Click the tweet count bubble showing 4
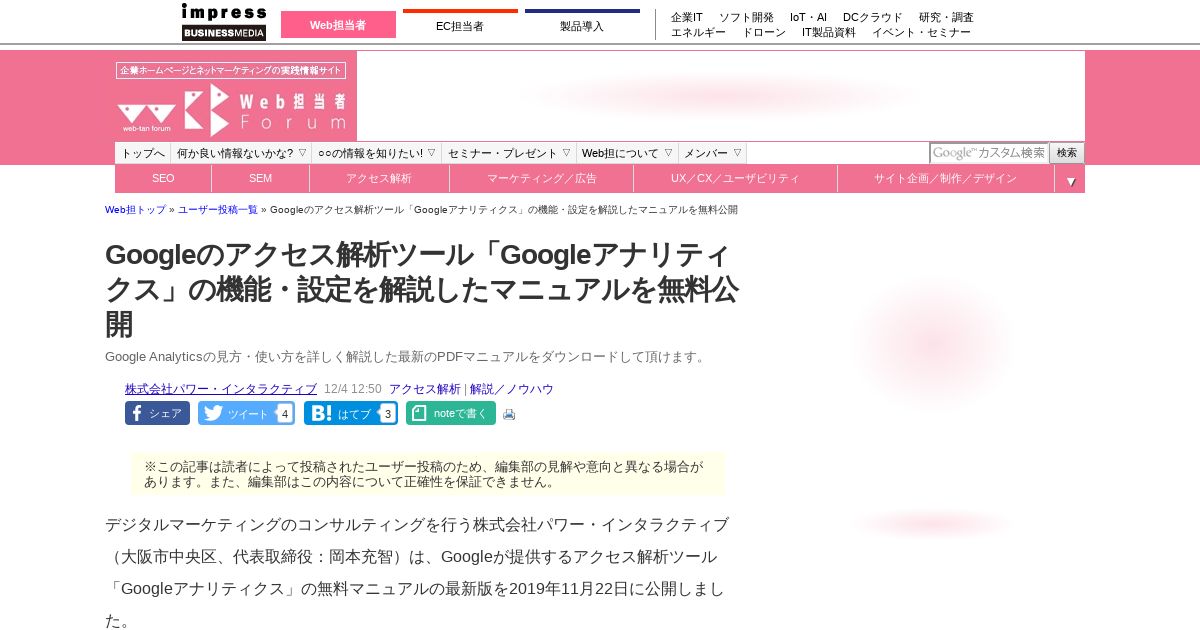Screen dimensions: 1200x630 coord(285,413)
